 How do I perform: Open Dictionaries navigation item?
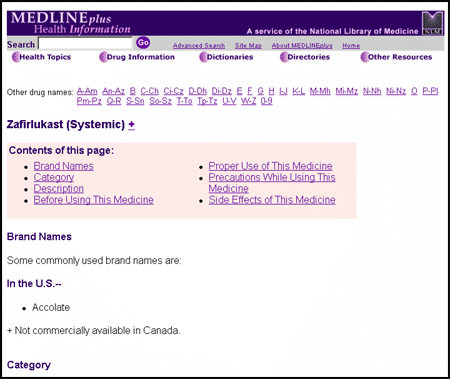click(226, 57)
